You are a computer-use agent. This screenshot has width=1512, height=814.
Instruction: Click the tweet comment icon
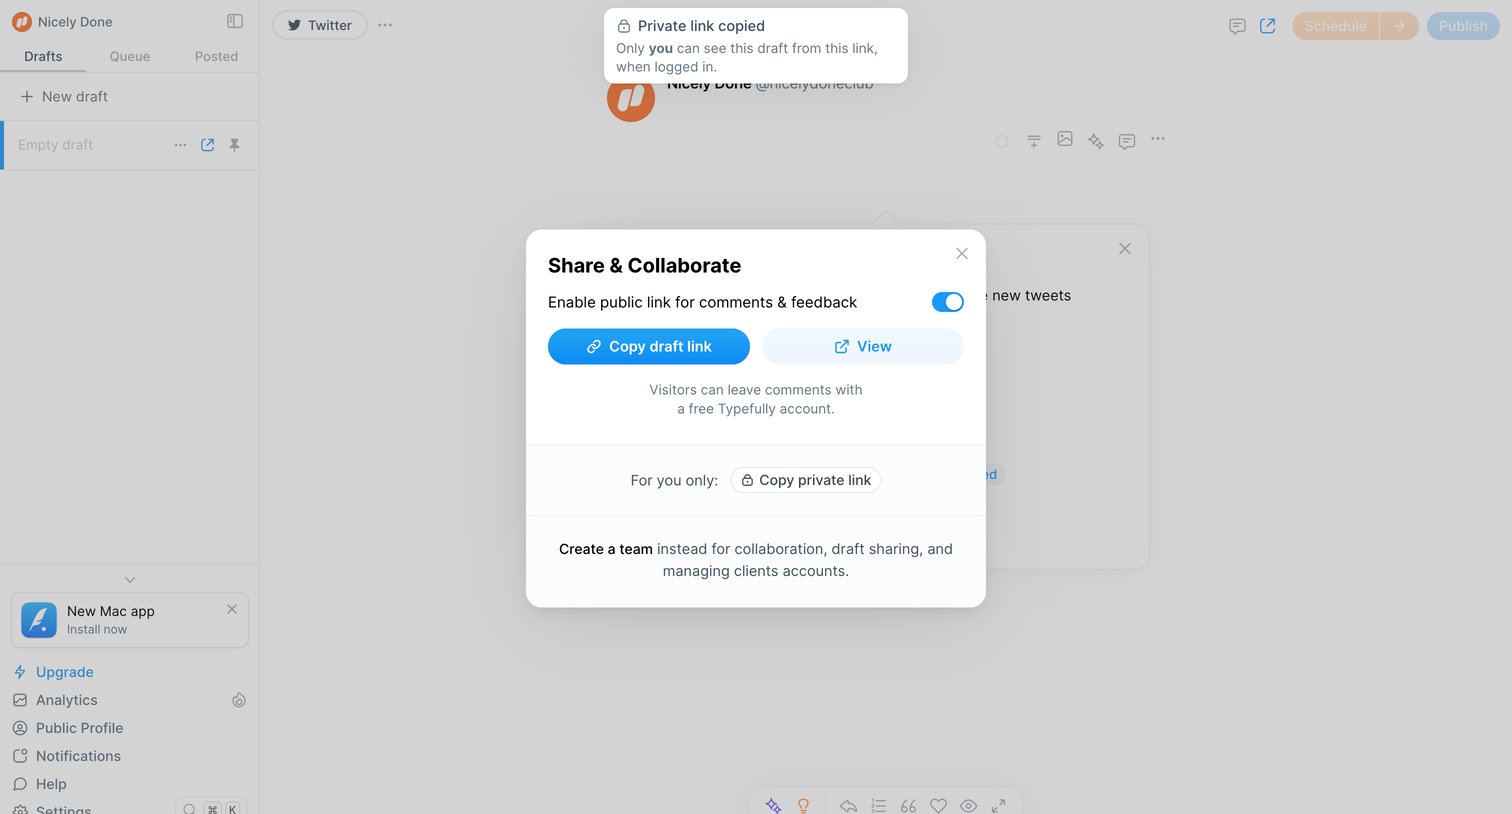coord(1127,141)
